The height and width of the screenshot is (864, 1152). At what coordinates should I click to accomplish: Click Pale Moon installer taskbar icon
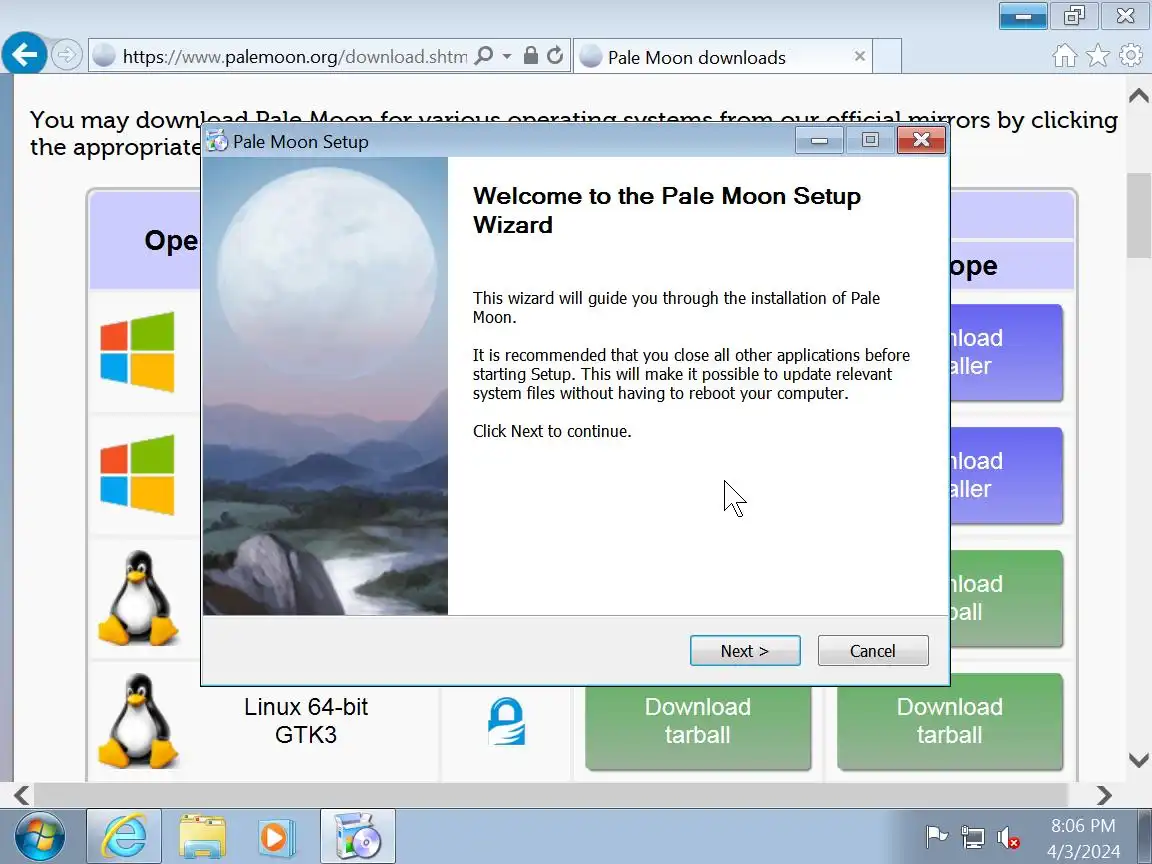[358, 836]
